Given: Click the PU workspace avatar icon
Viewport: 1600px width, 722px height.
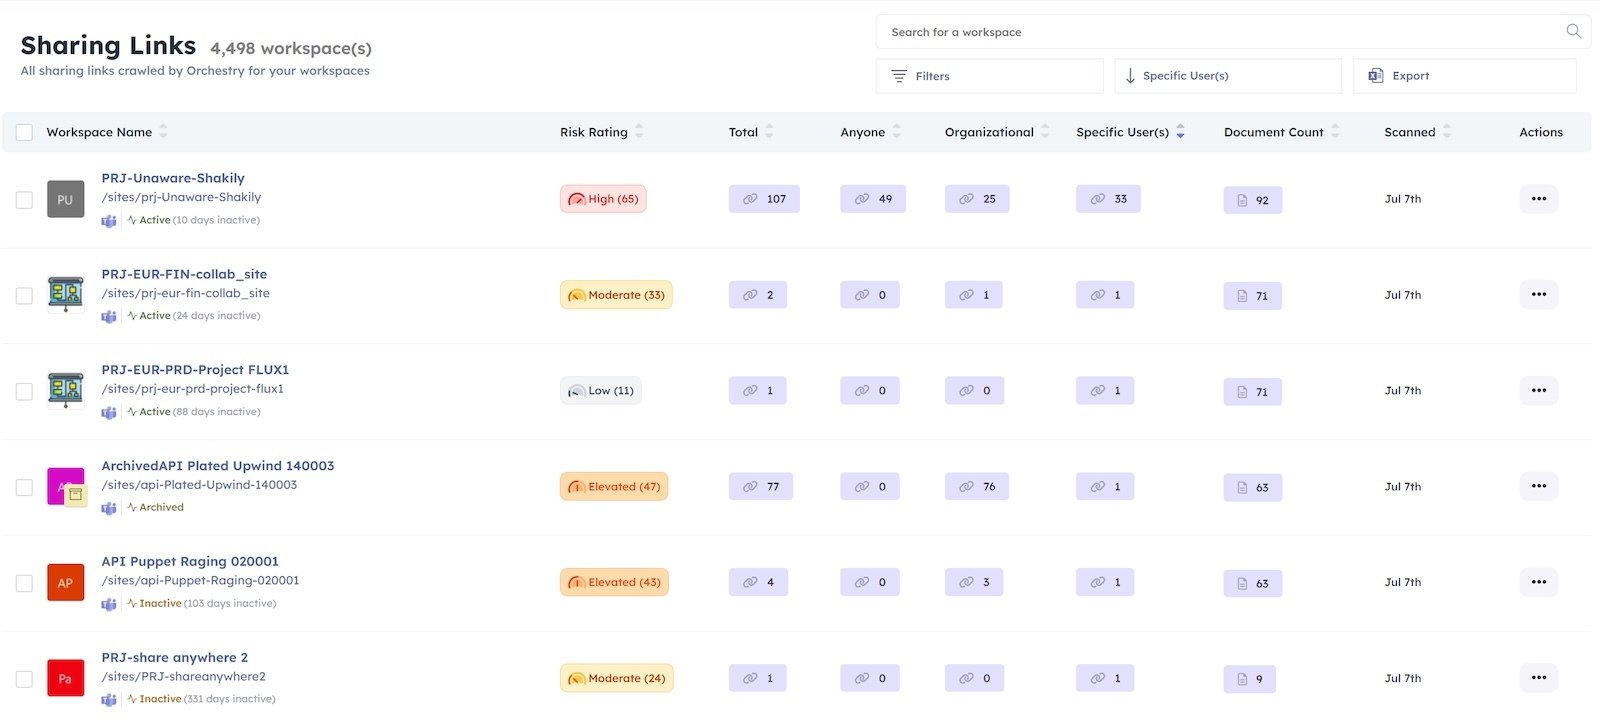Looking at the screenshot, I should click(x=65, y=199).
